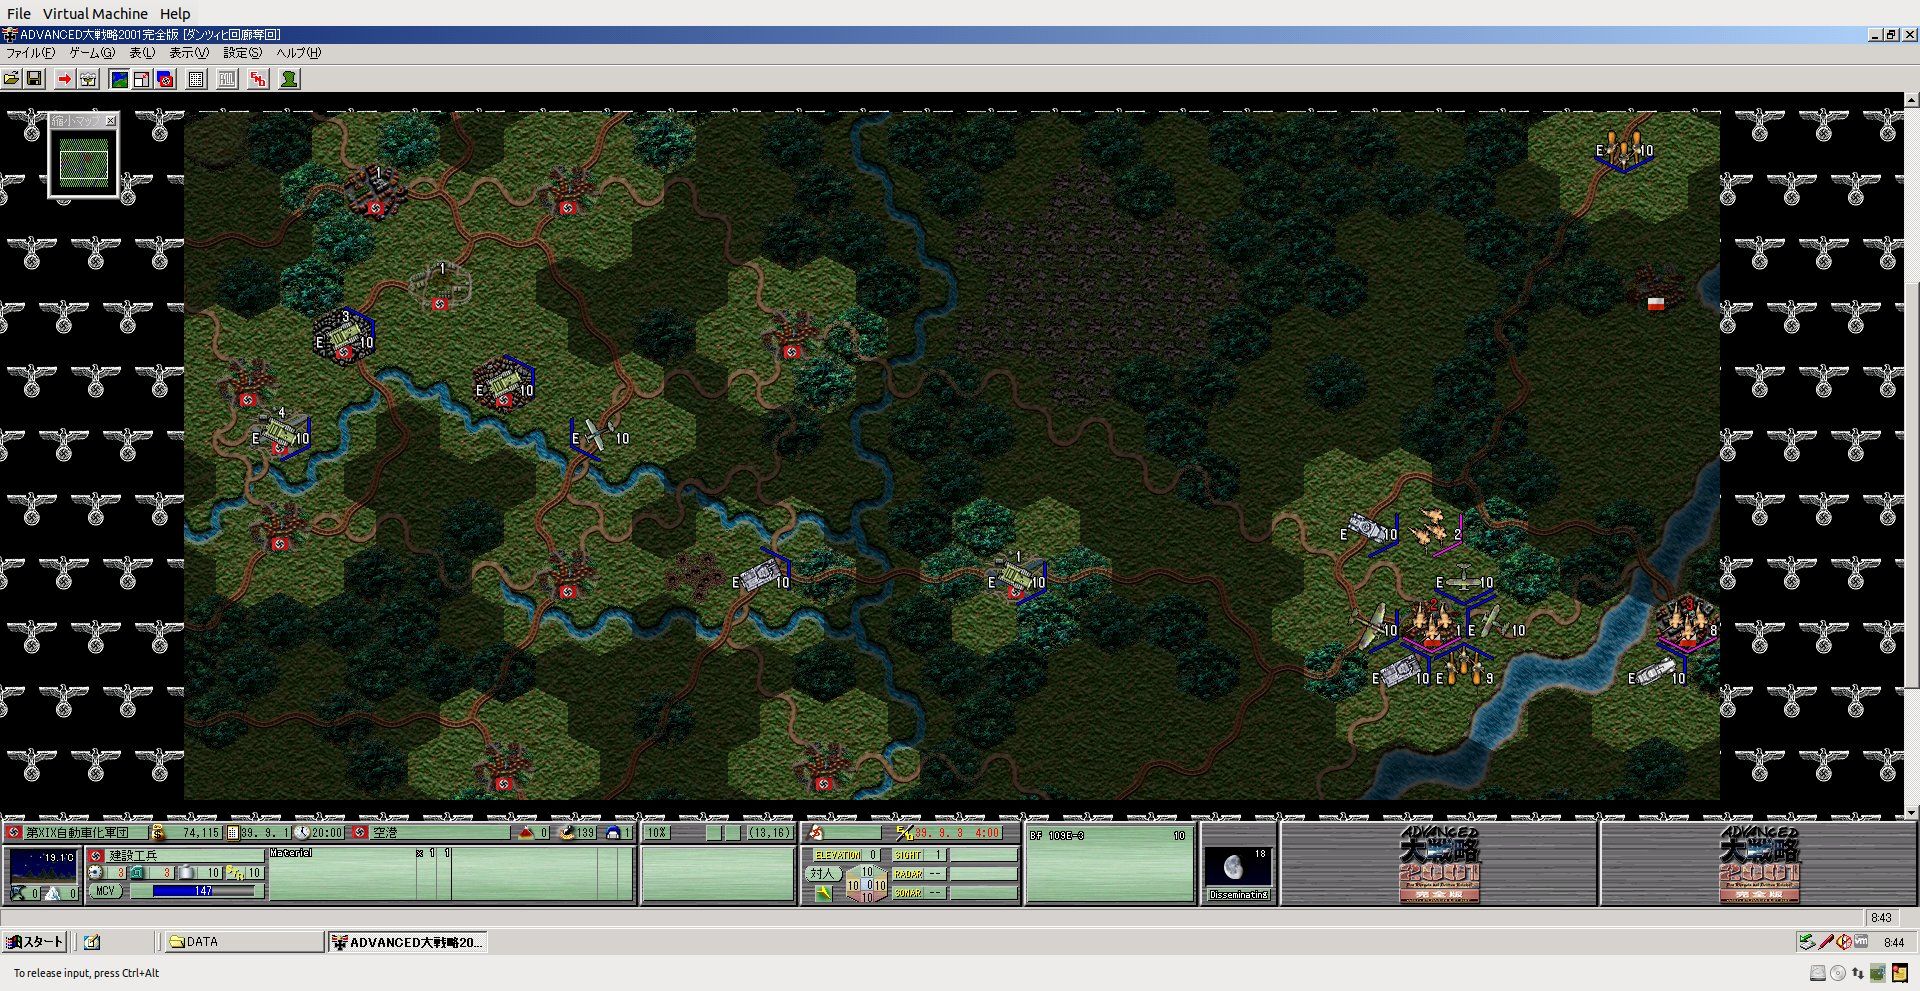
Task: Click the hexagon defense values diagram
Action: (866, 884)
